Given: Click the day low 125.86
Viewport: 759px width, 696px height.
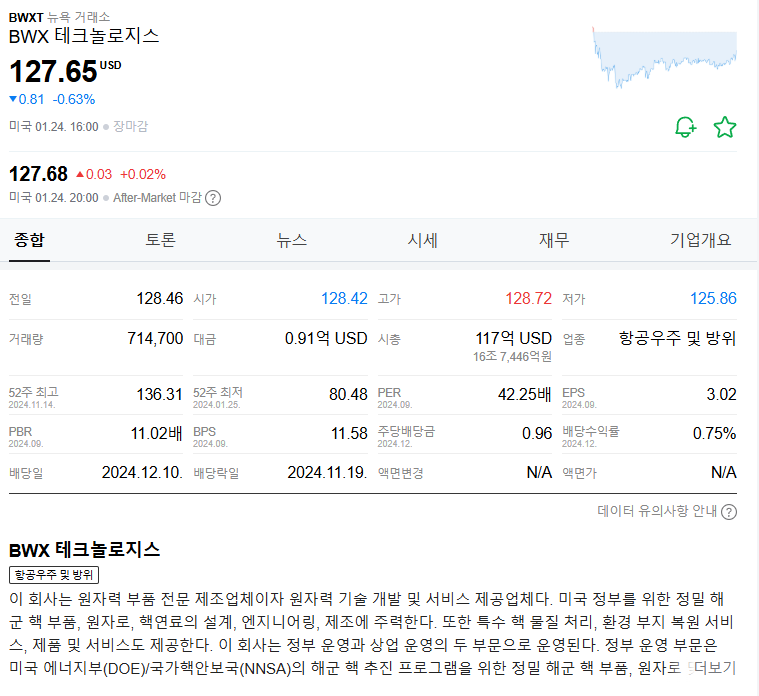Looking at the screenshot, I should [713, 299].
